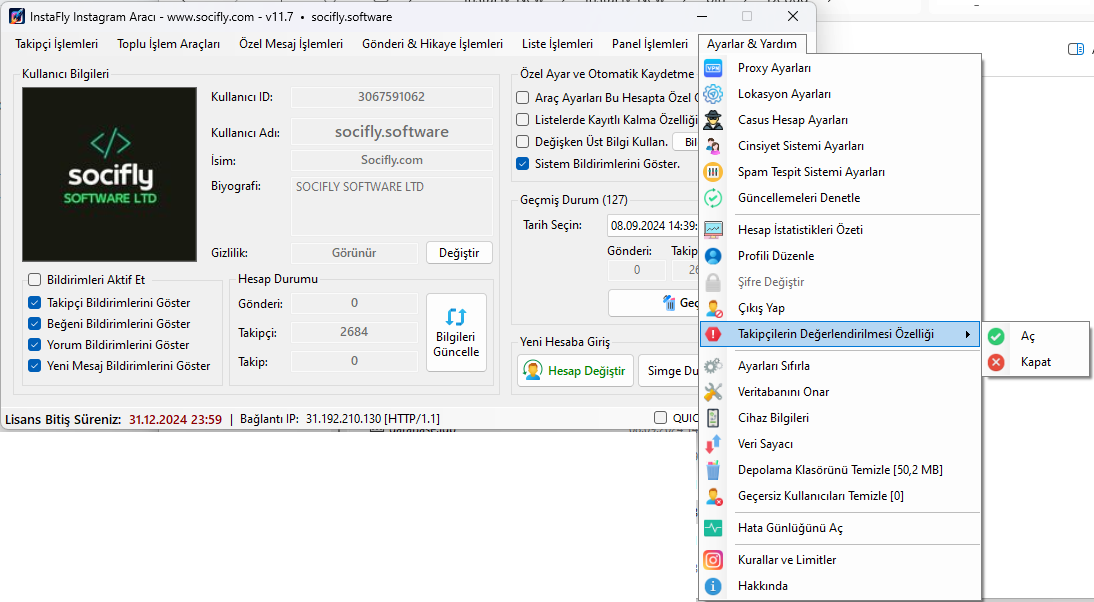Click the Spam Tespit Sistemi Ayarları icon
Image resolution: width=1094 pixels, height=602 pixels.
coord(713,172)
